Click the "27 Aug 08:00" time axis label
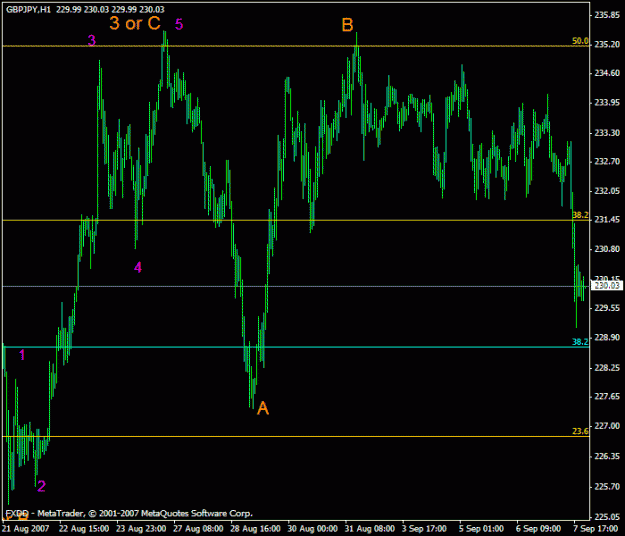625x536 pixels. point(198,529)
